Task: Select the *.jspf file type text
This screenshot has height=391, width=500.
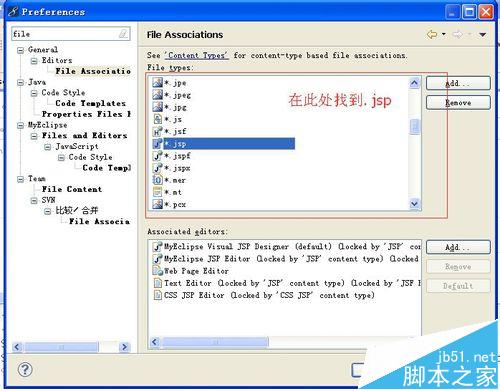Action: tap(178, 156)
